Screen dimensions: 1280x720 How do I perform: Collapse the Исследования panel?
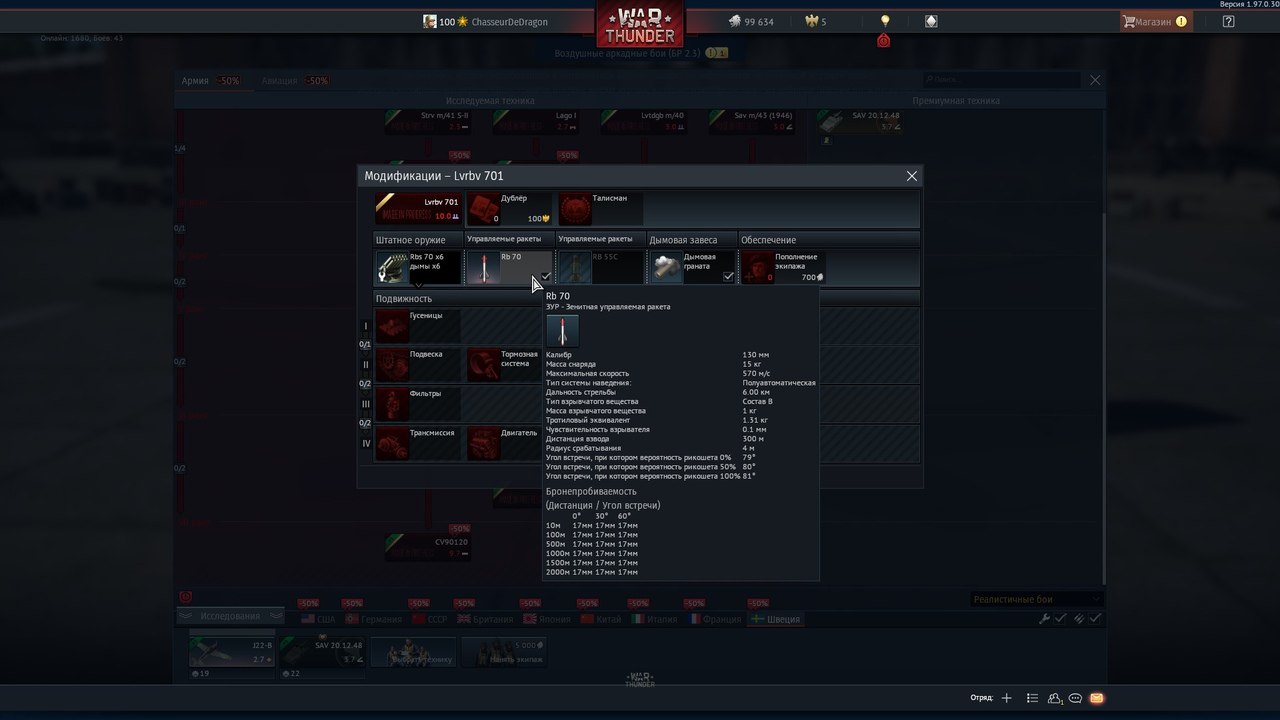229,616
